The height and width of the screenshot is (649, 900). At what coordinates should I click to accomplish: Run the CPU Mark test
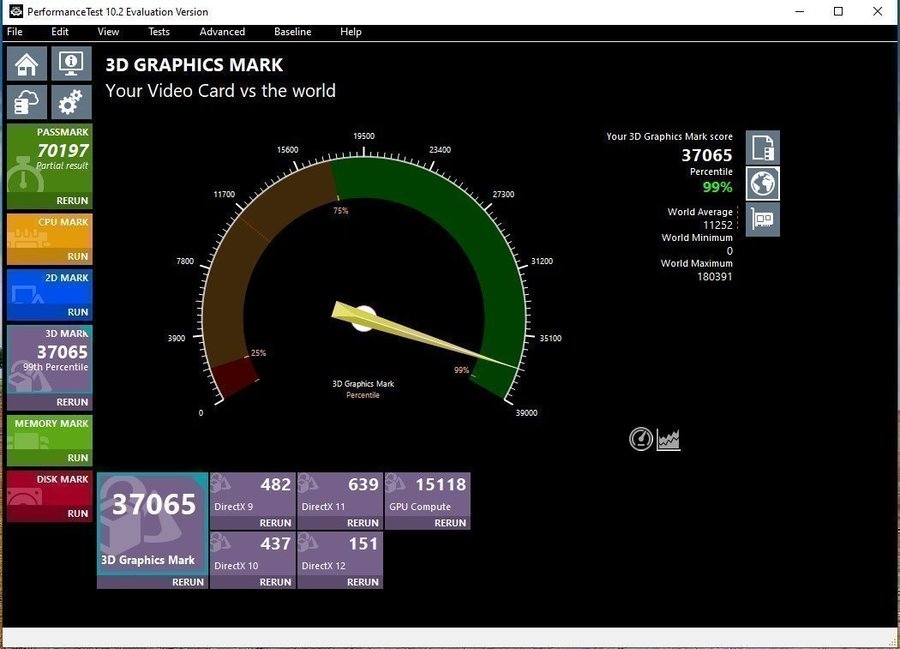77,257
